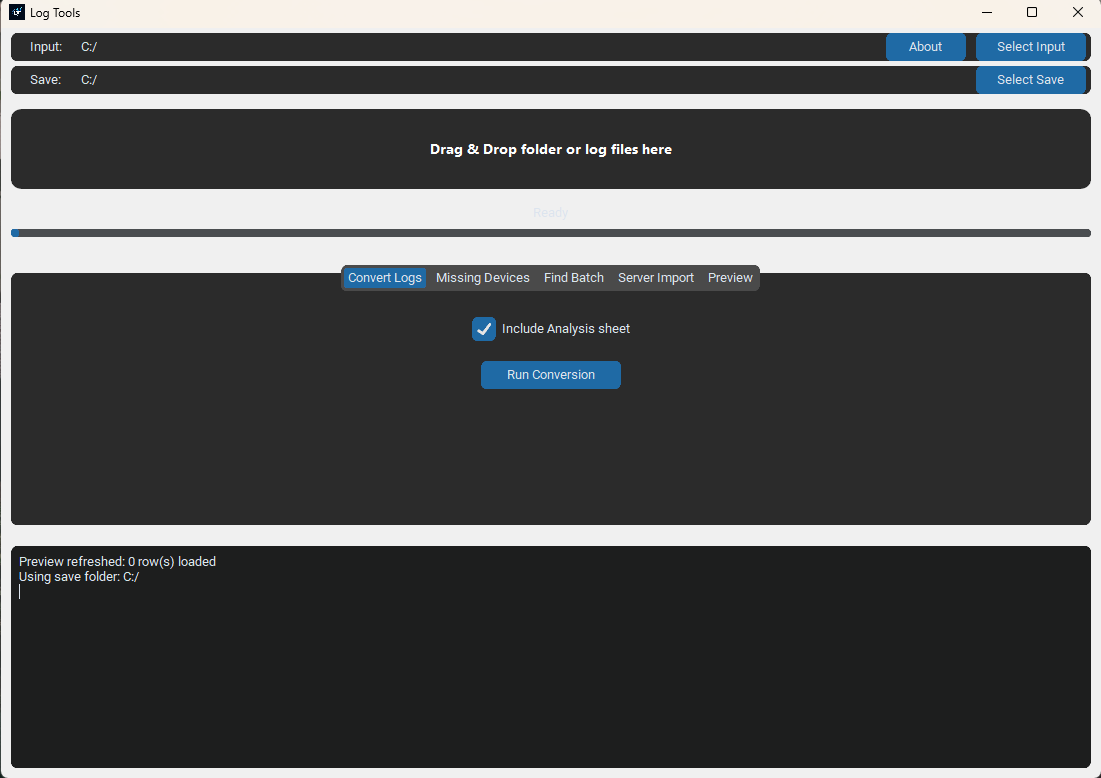1101x778 pixels.
Task: Toggle the Include Analysis sheet checkbox
Action: 484,329
